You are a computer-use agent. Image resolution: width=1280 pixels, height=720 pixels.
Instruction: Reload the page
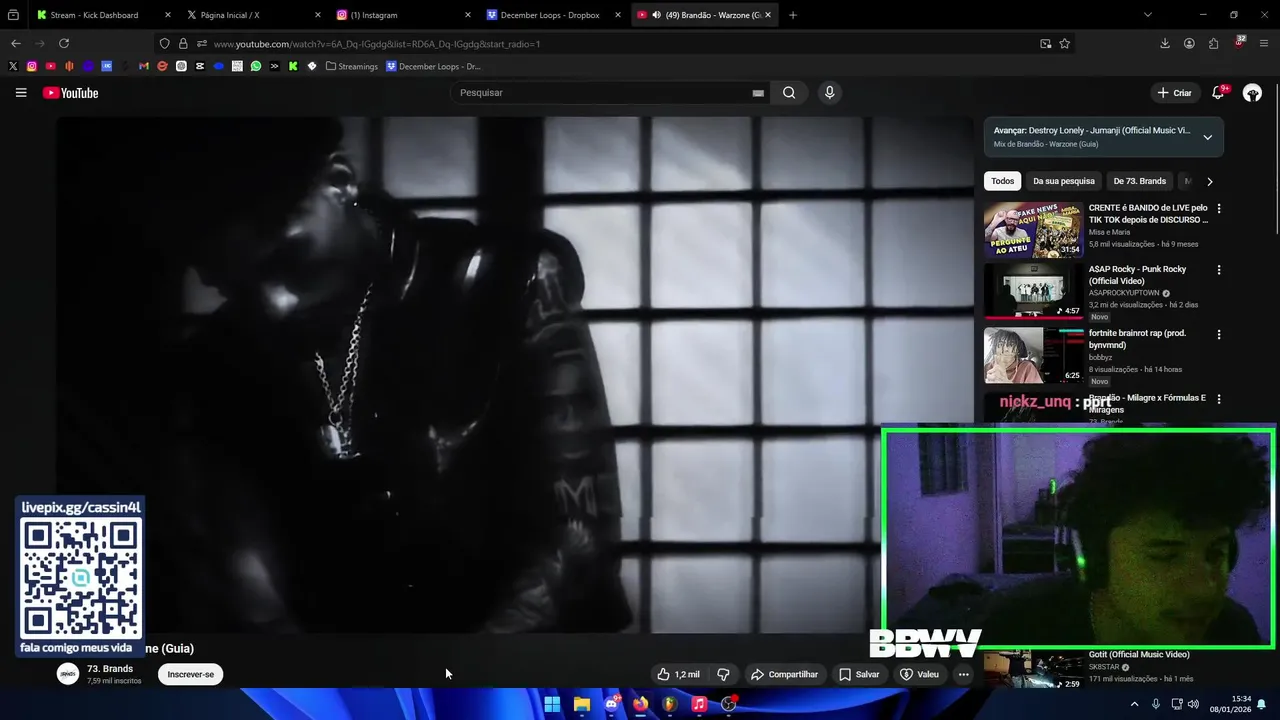(x=64, y=43)
